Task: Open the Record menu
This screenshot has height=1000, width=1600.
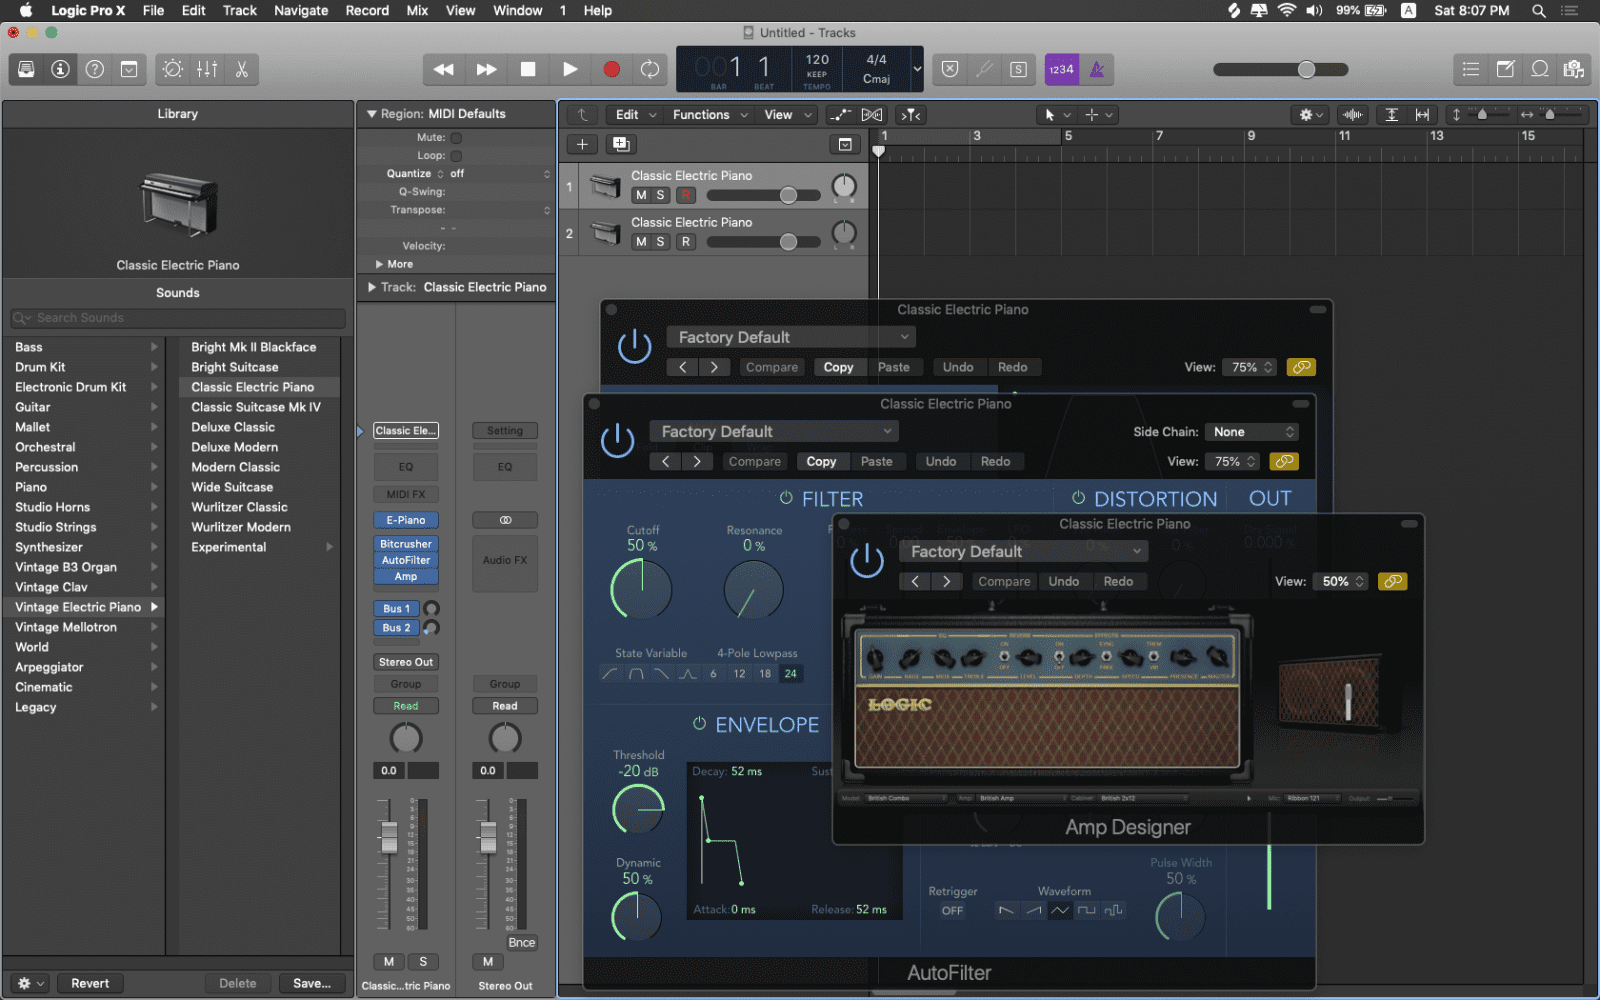Action: [367, 10]
